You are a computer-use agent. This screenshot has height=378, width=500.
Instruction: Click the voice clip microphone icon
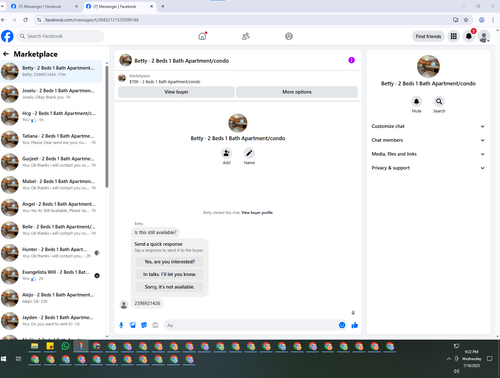(x=121, y=325)
